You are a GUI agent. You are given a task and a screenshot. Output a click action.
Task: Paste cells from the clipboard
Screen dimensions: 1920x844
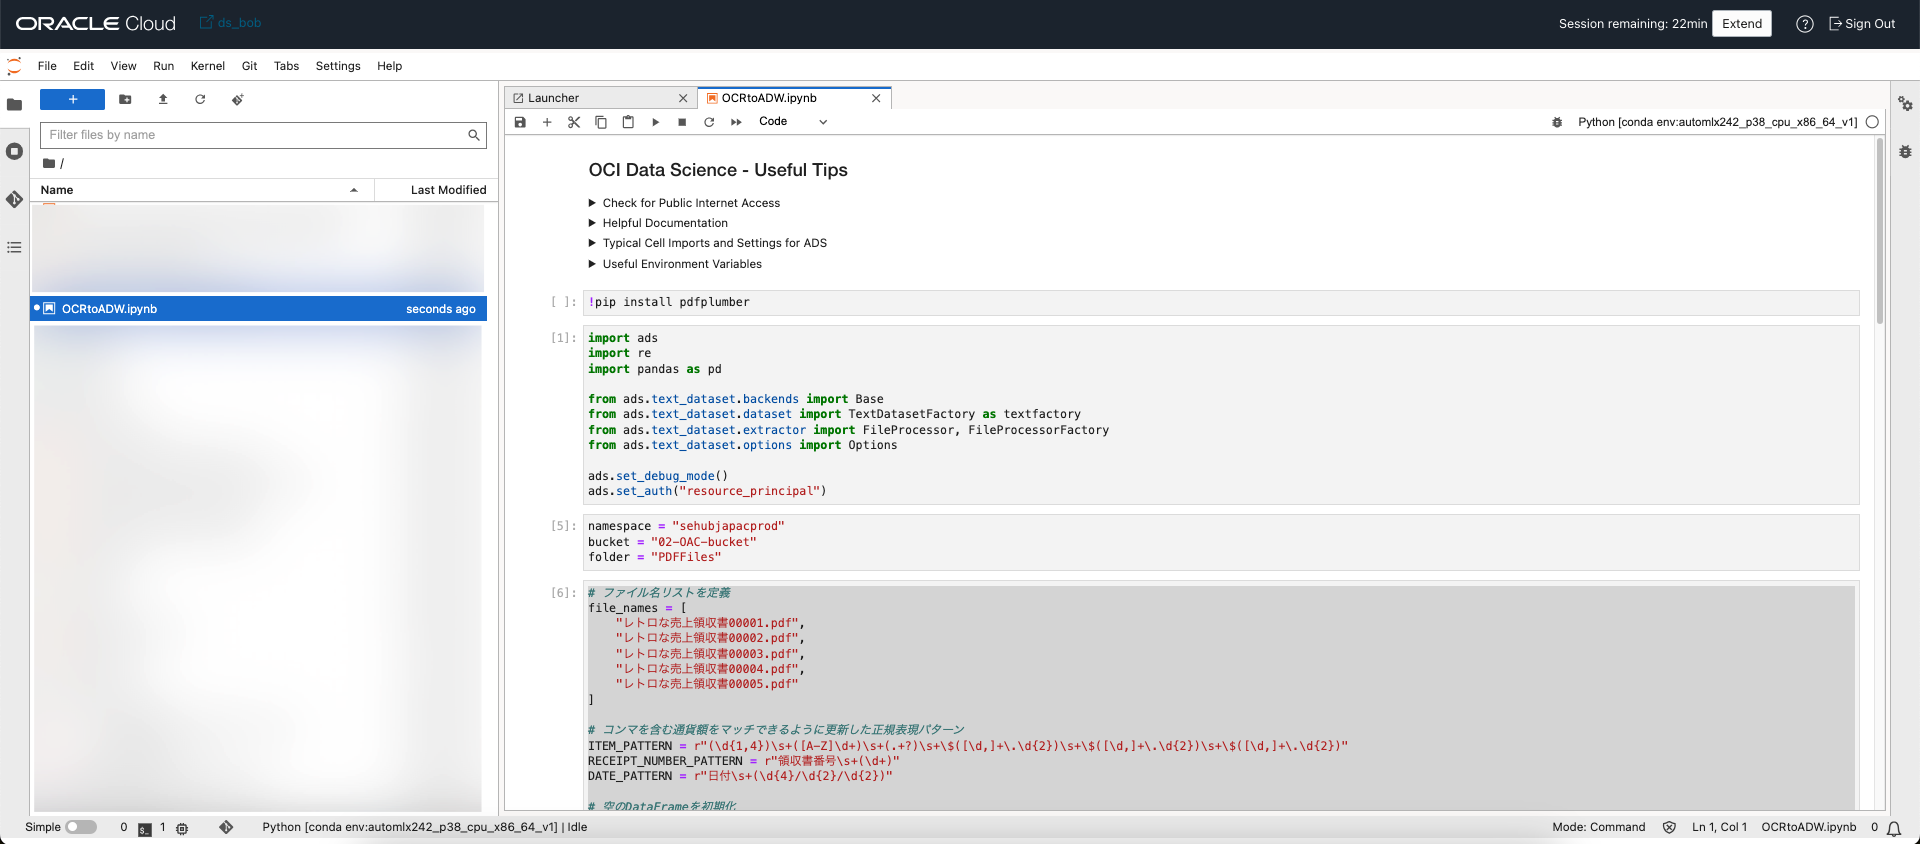pyautogui.click(x=628, y=122)
